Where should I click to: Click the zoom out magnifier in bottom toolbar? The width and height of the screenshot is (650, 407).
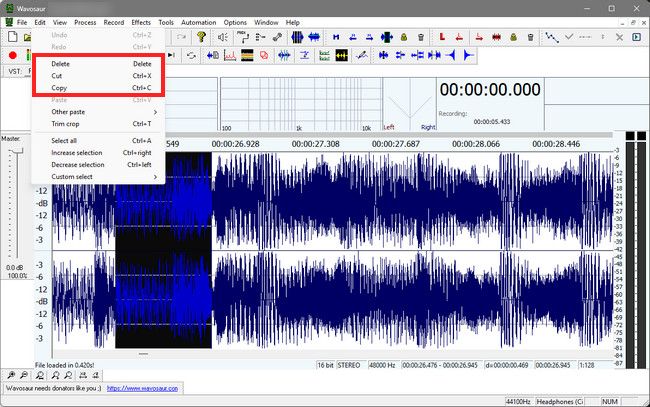pos(24,376)
